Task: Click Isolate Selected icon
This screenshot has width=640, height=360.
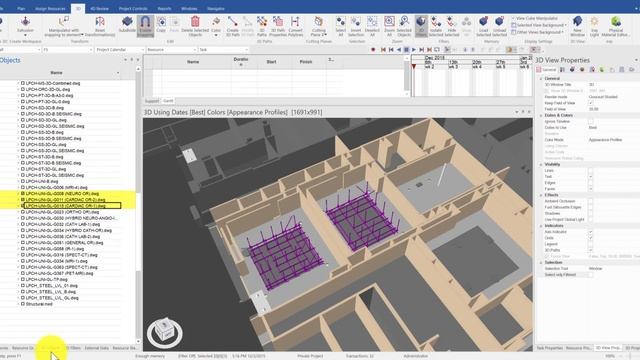Action: [436, 22]
